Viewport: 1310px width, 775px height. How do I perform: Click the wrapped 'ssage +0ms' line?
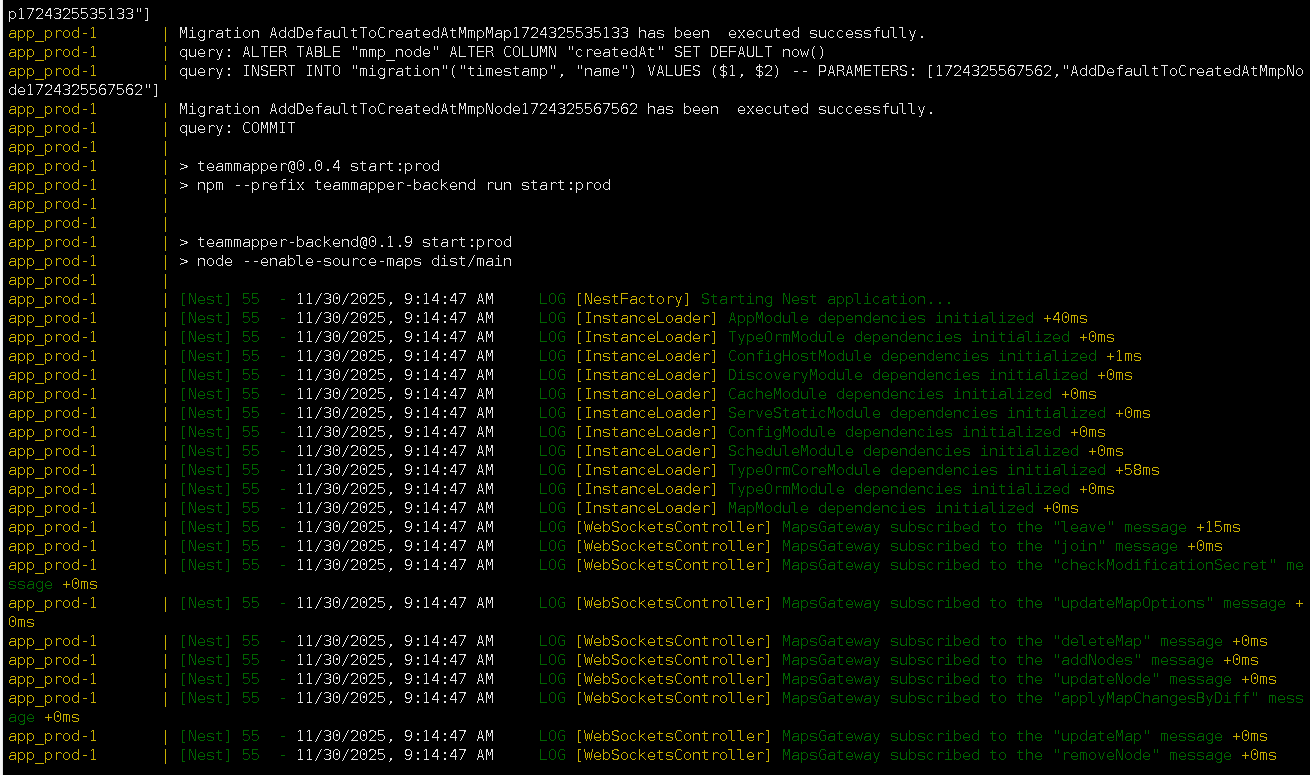[53, 584]
